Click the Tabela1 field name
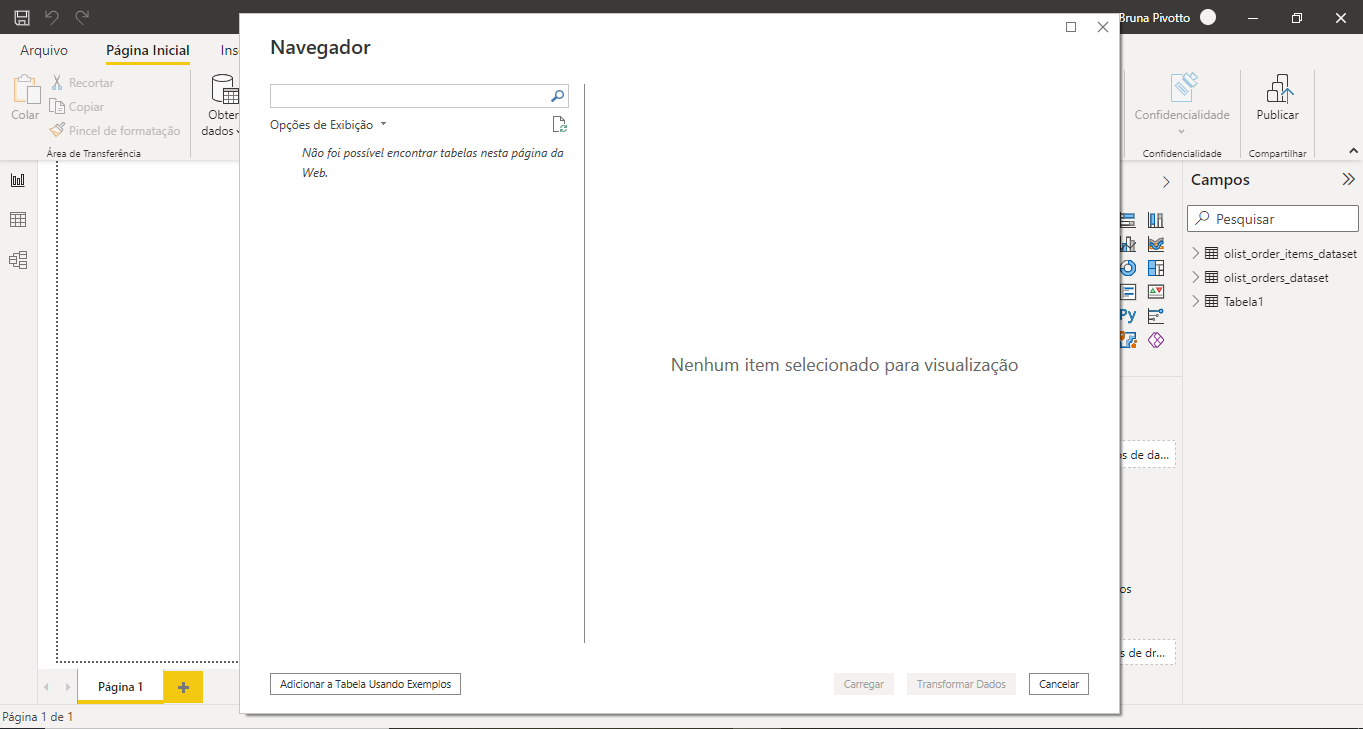 pyautogui.click(x=1244, y=301)
